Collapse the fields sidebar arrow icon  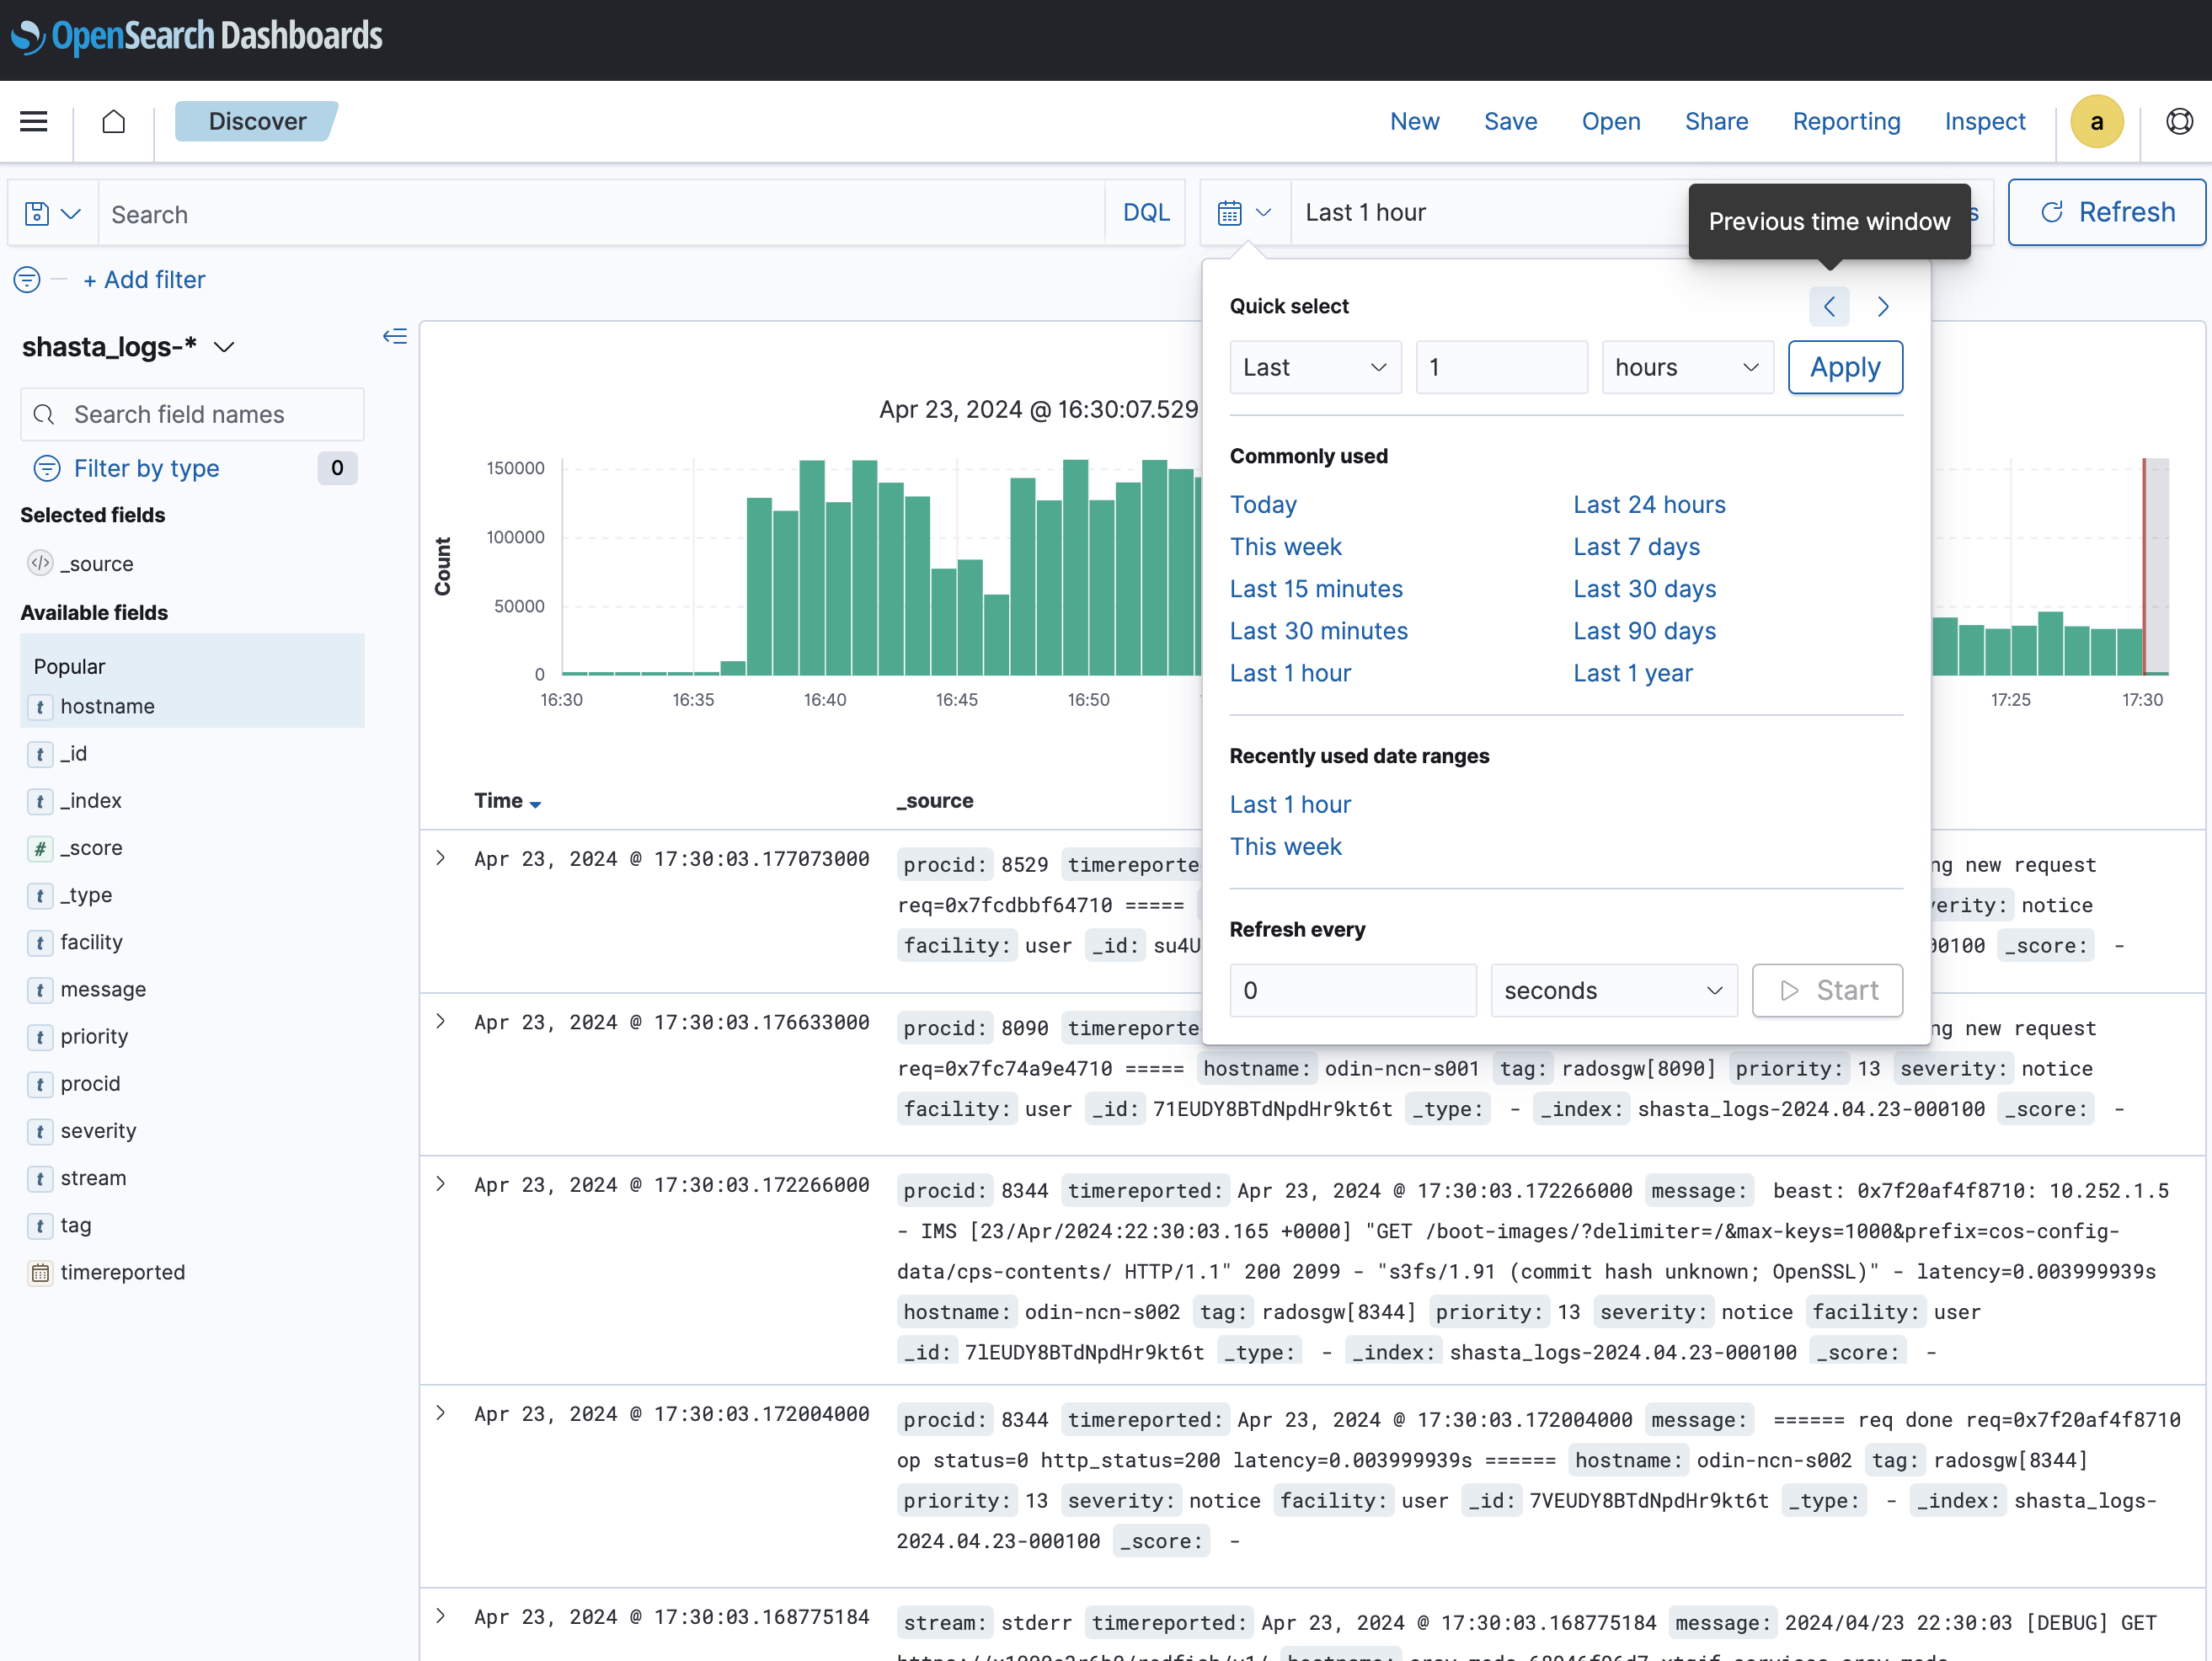[394, 337]
